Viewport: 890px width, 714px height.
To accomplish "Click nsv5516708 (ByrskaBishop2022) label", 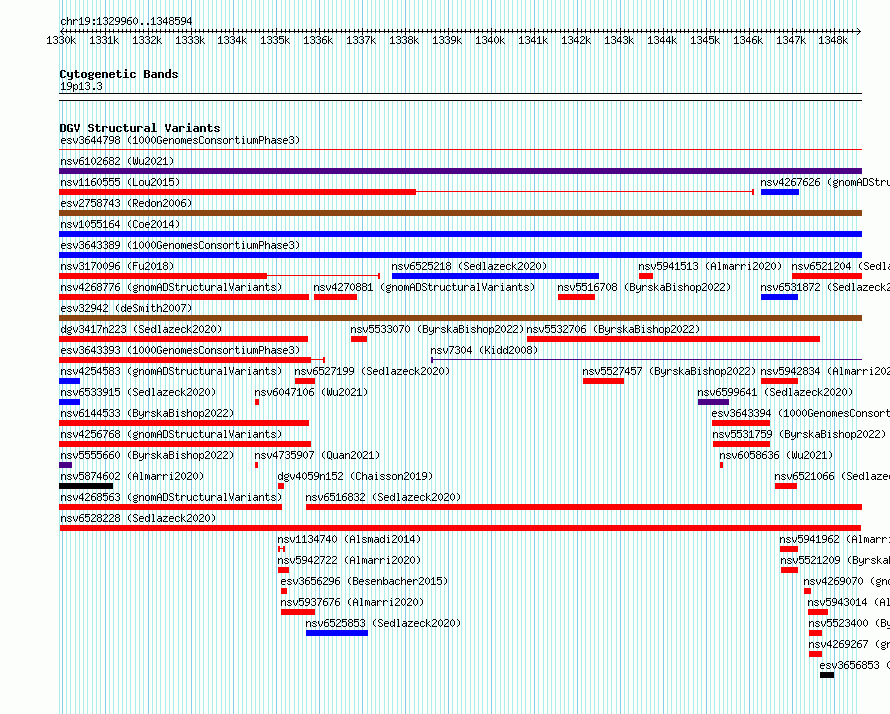I will [x=644, y=287].
